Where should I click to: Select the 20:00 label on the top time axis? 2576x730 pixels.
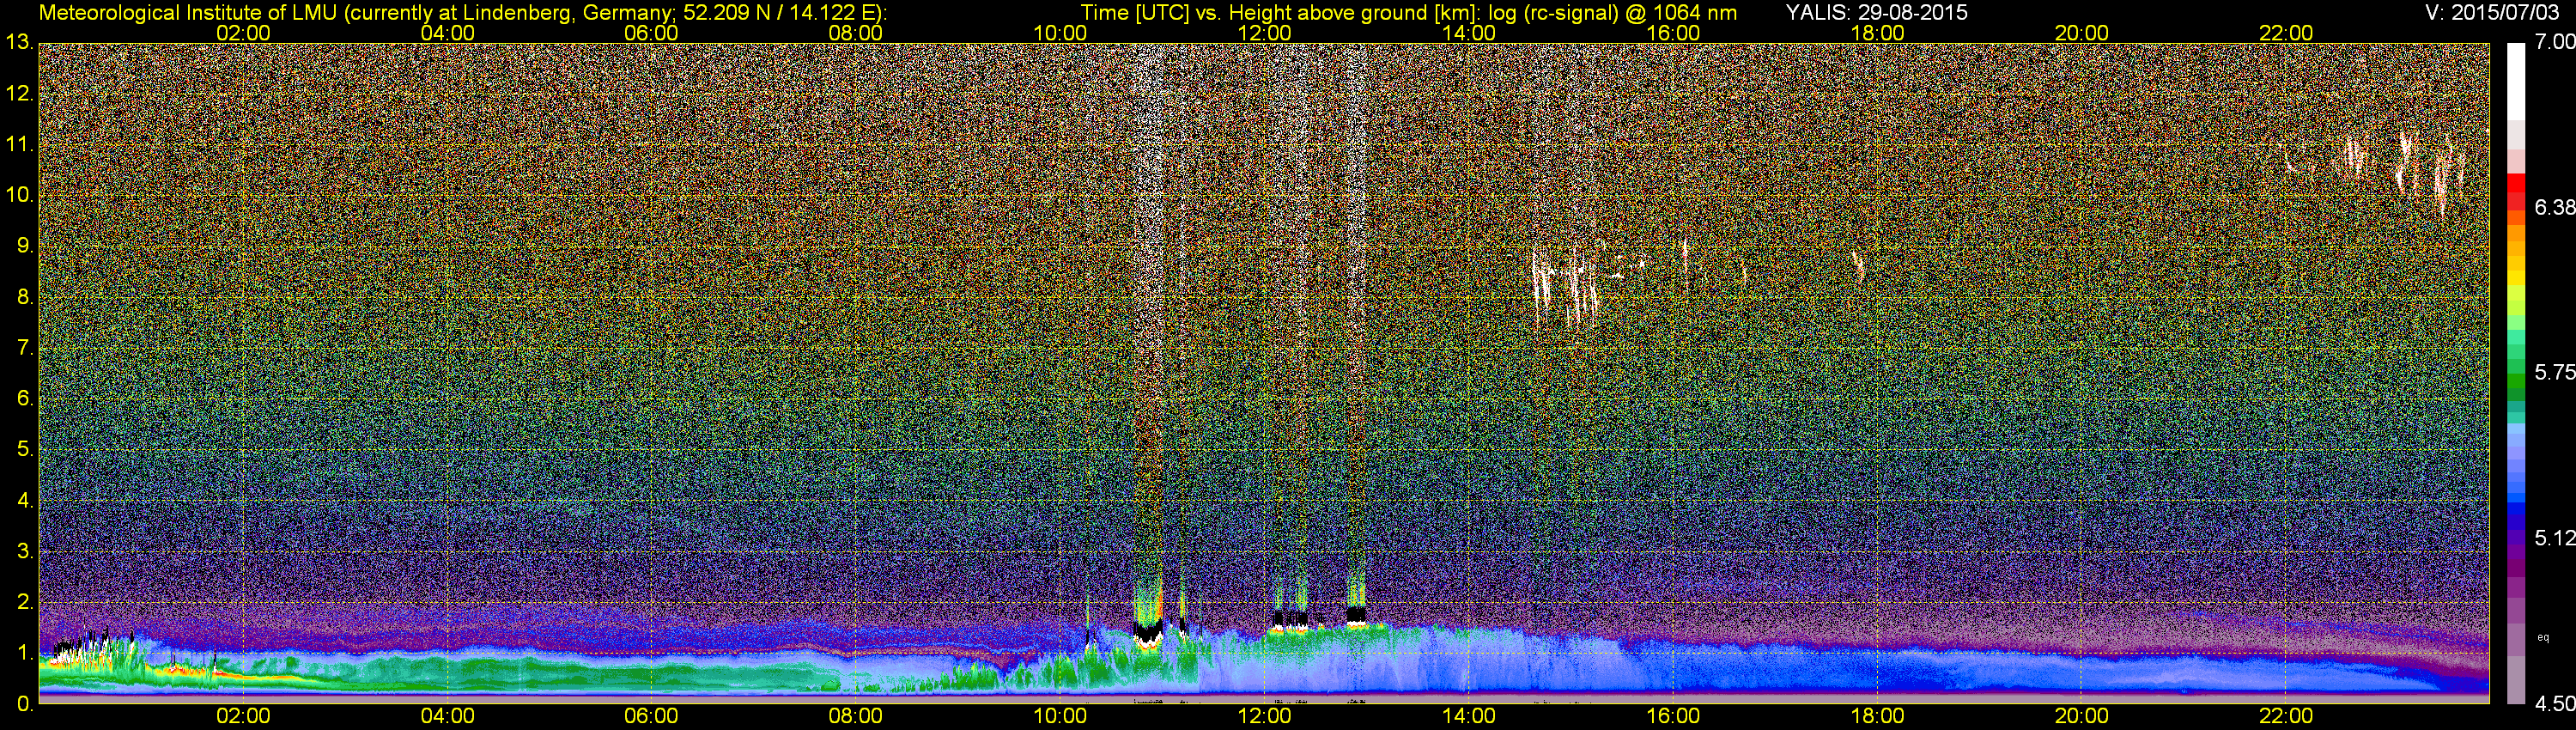tap(2082, 33)
